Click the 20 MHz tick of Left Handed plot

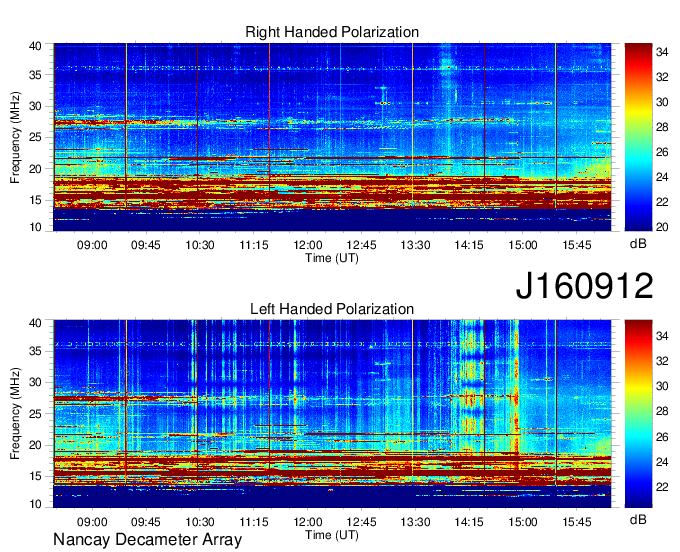(35, 445)
